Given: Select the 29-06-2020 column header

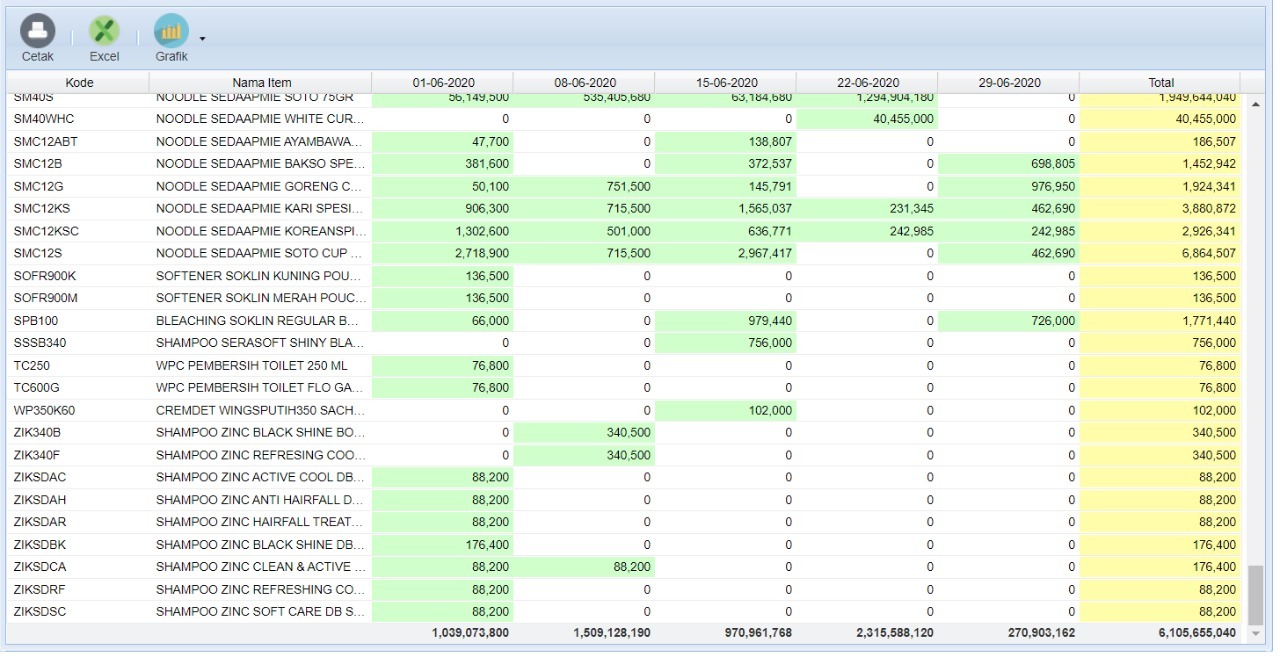Looking at the screenshot, I should pos(1009,83).
